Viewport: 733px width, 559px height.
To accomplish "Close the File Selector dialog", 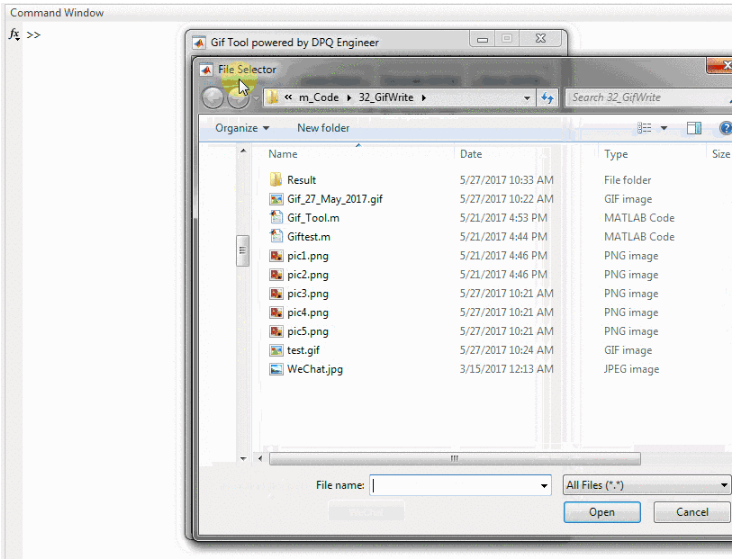I will click(720, 66).
